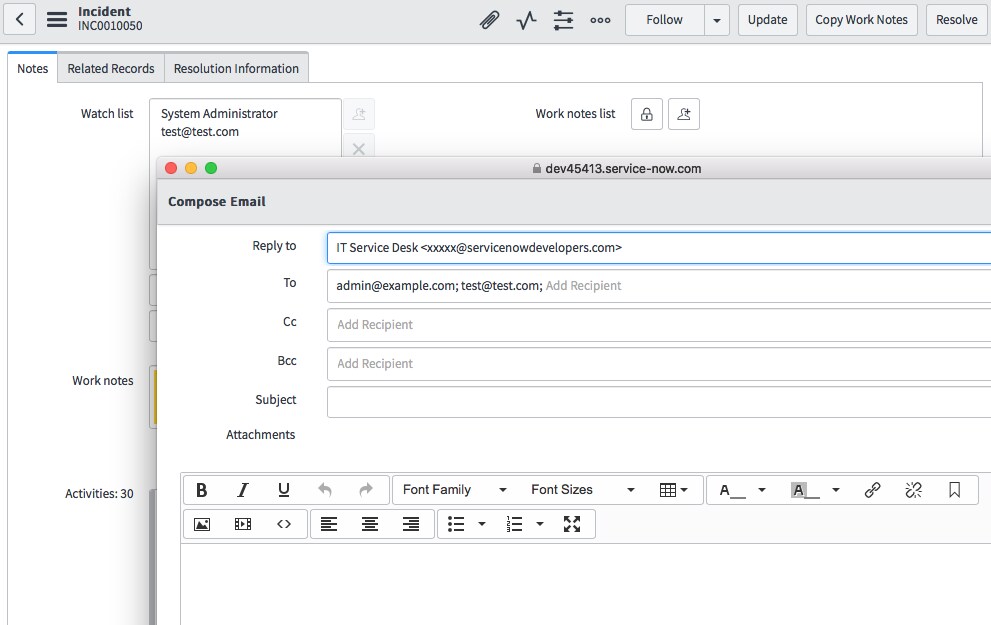Remove link with broken chain icon
Viewport: 991px width, 625px height.
pyautogui.click(x=914, y=490)
